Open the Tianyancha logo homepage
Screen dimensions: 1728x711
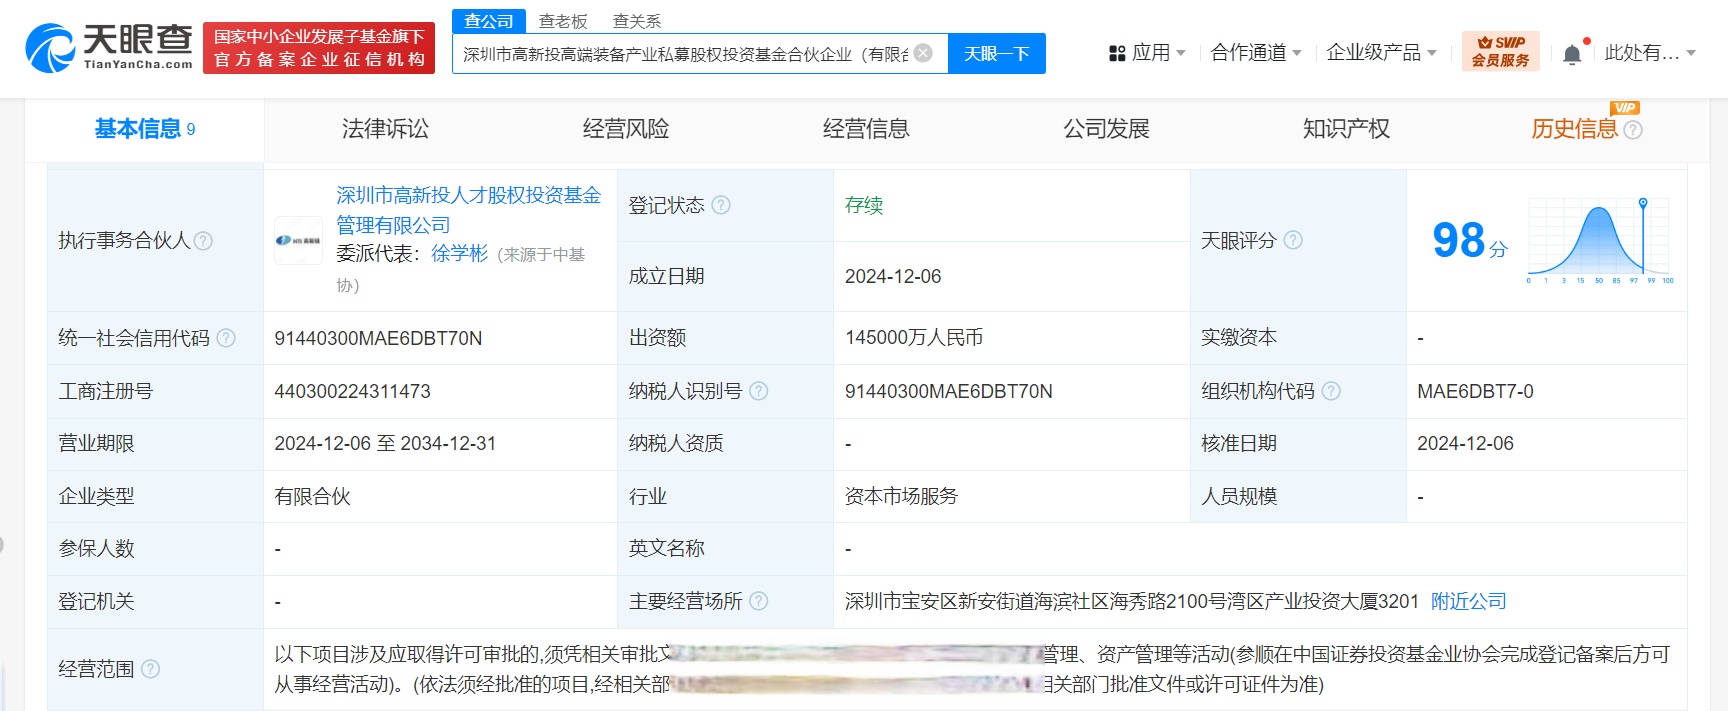(x=109, y=48)
